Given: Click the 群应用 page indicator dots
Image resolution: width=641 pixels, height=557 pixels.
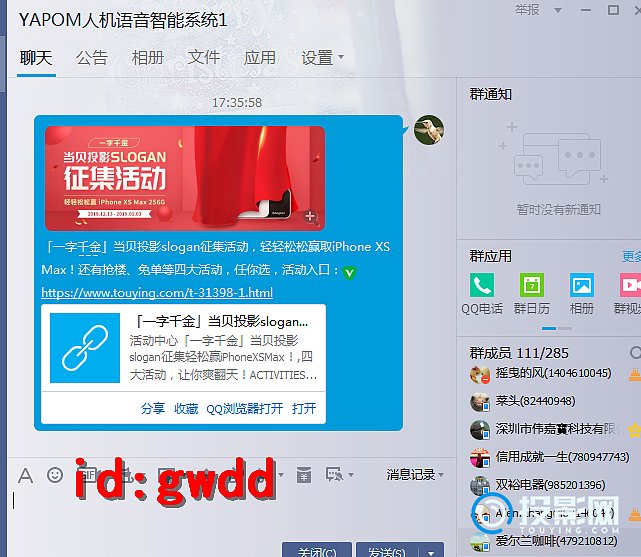Looking at the screenshot, I should [x=557, y=328].
